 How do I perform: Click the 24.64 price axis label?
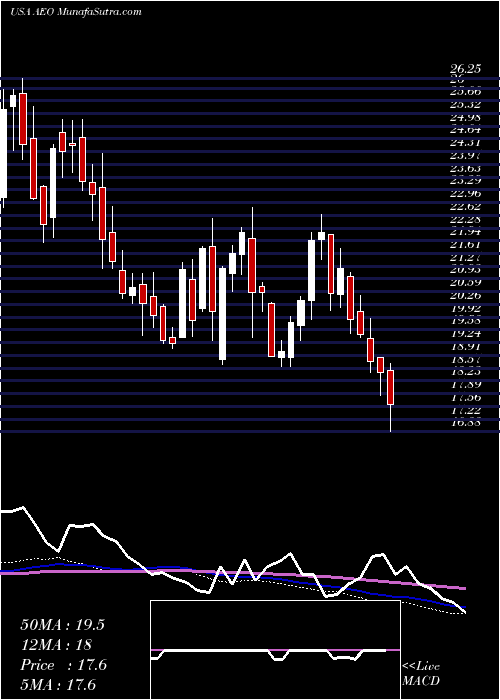click(x=465, y=130)
